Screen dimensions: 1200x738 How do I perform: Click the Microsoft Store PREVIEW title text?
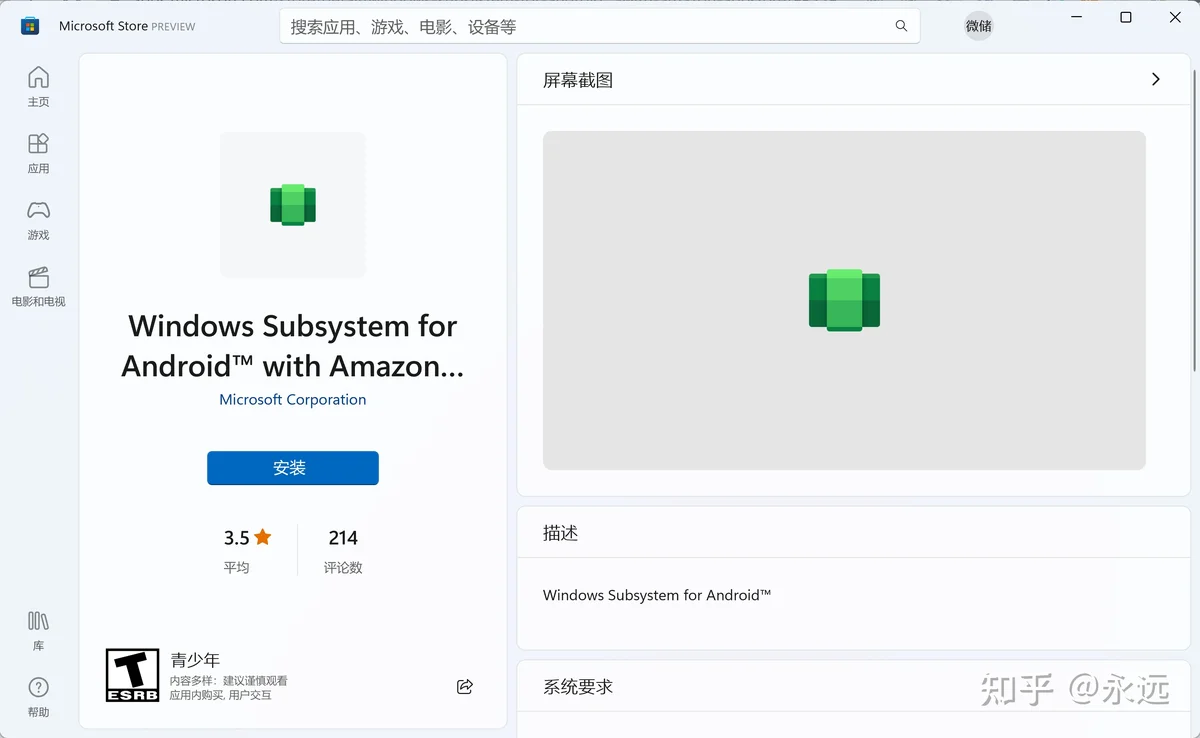[x=127, y=26]
